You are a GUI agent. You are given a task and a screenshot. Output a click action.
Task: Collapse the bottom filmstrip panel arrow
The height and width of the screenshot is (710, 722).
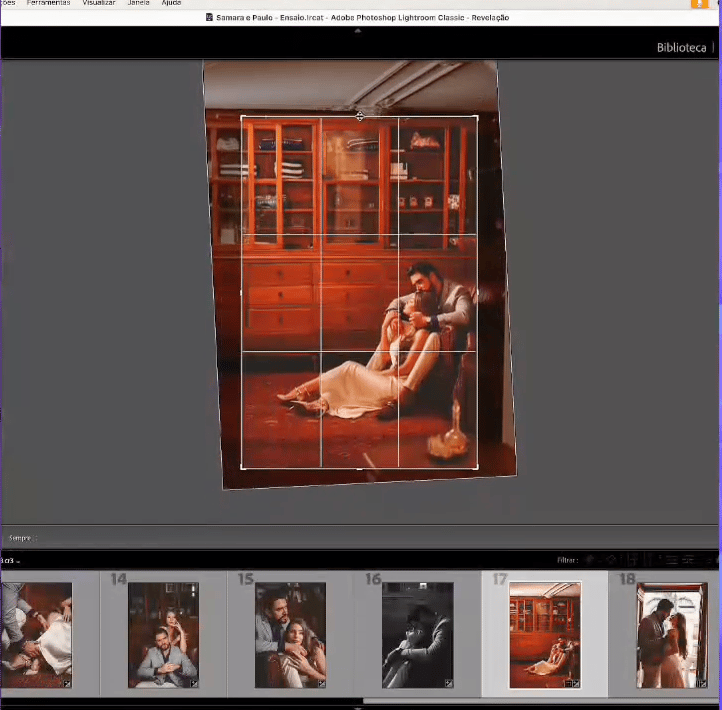[358, 708]
